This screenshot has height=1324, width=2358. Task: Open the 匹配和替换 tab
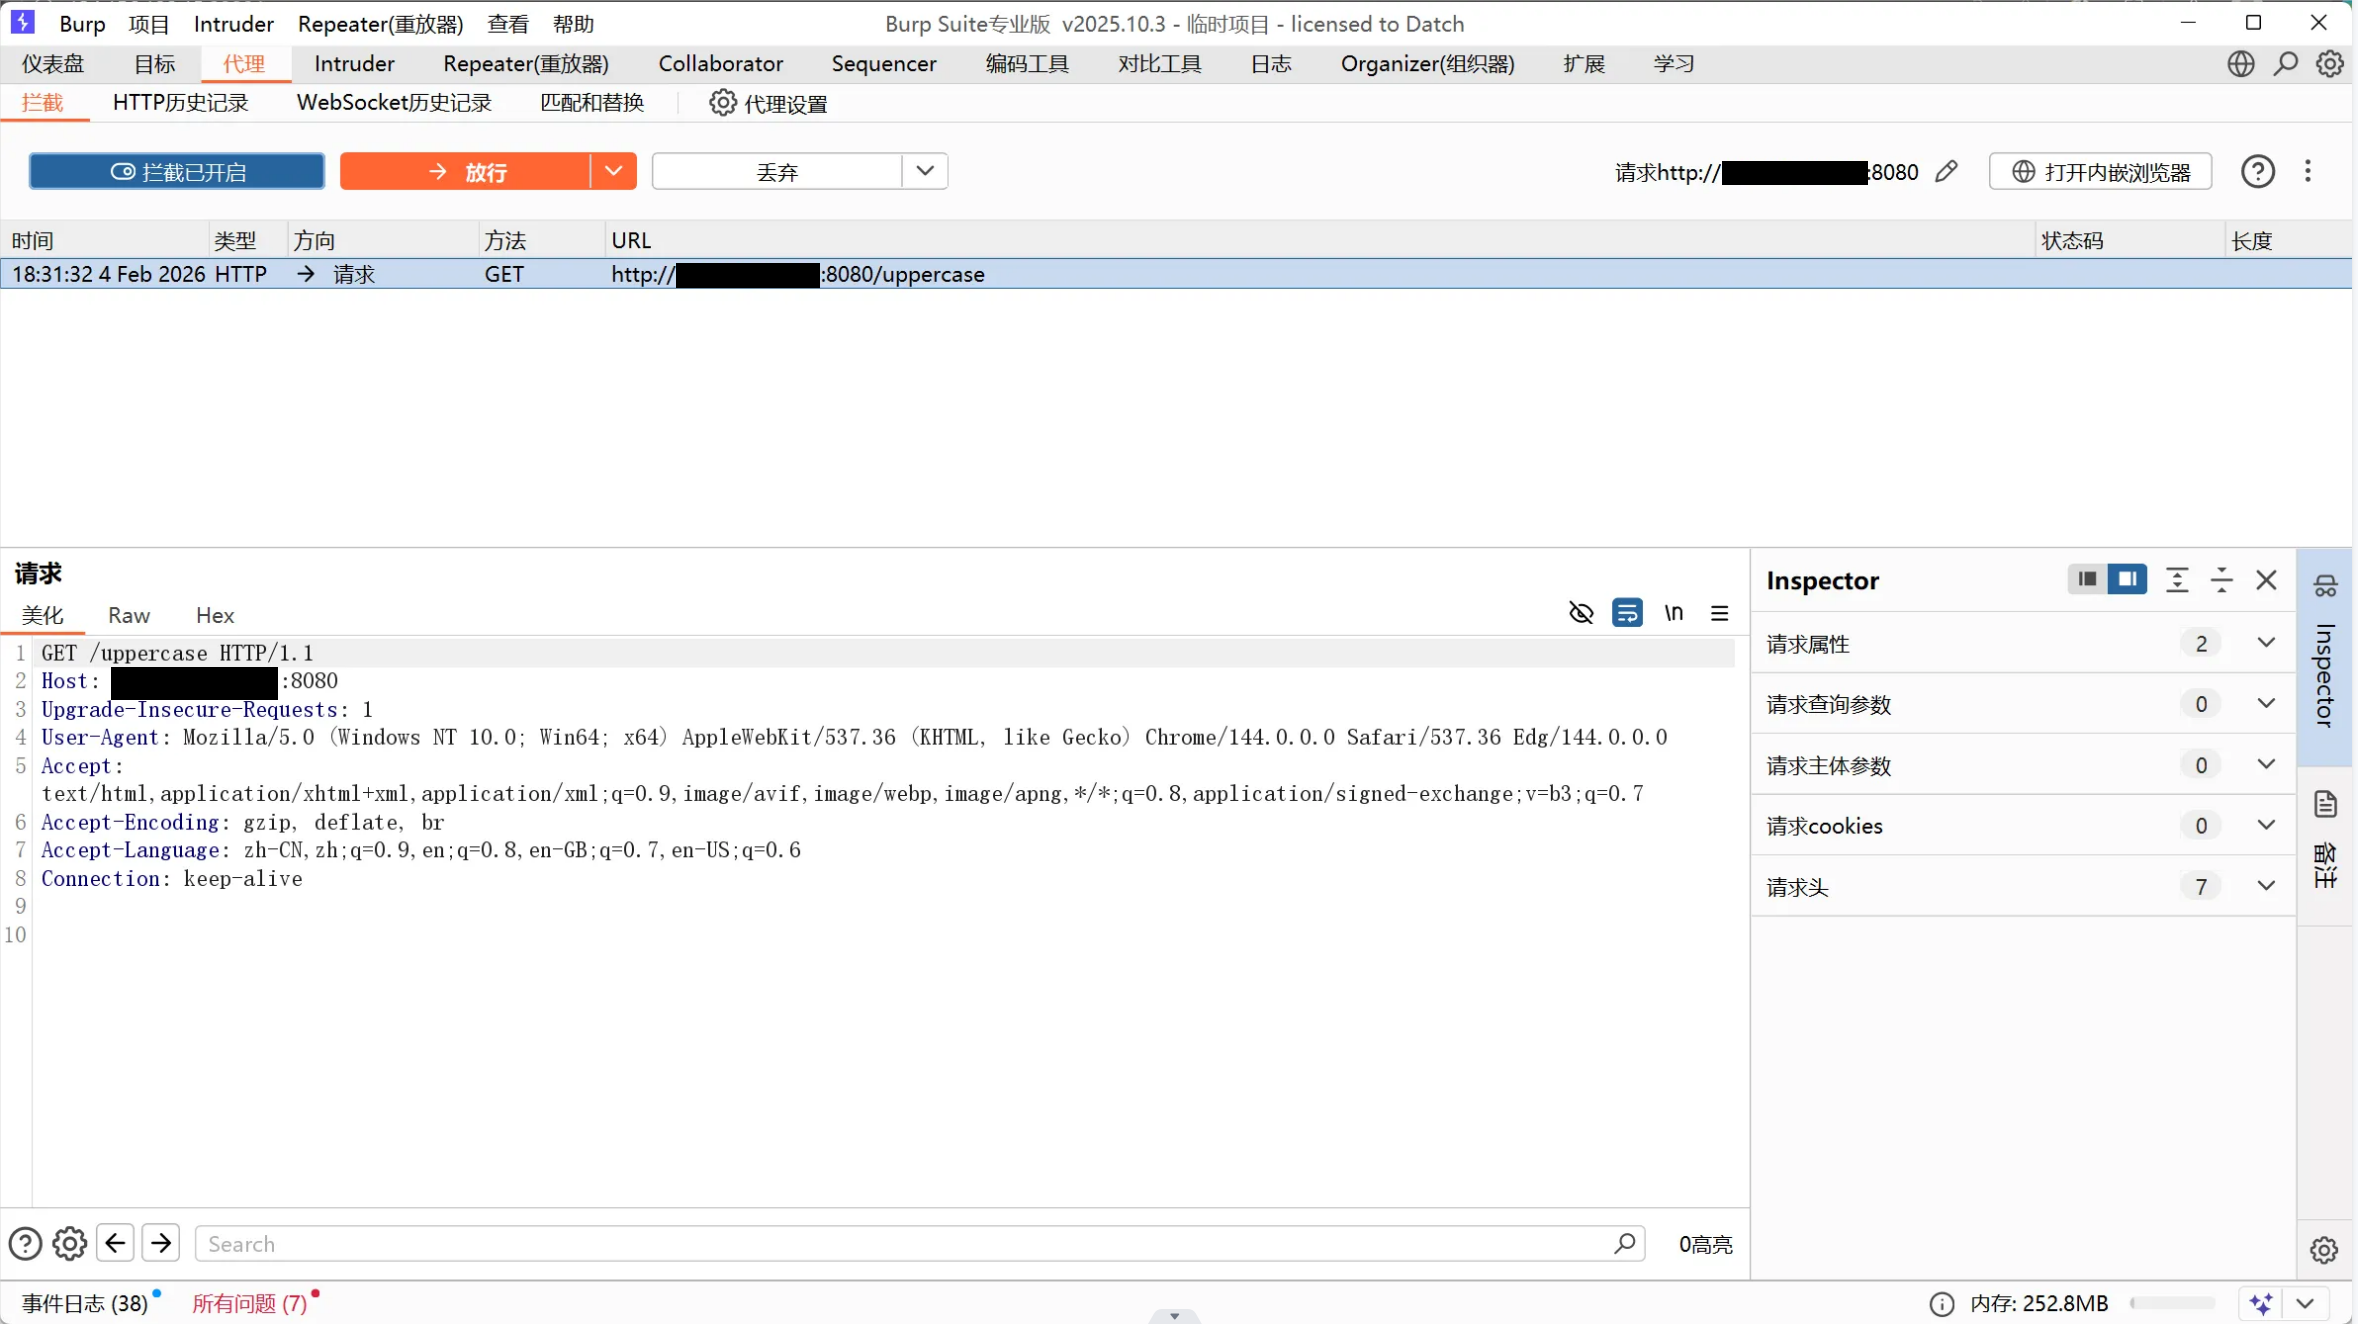click(592, 103)
